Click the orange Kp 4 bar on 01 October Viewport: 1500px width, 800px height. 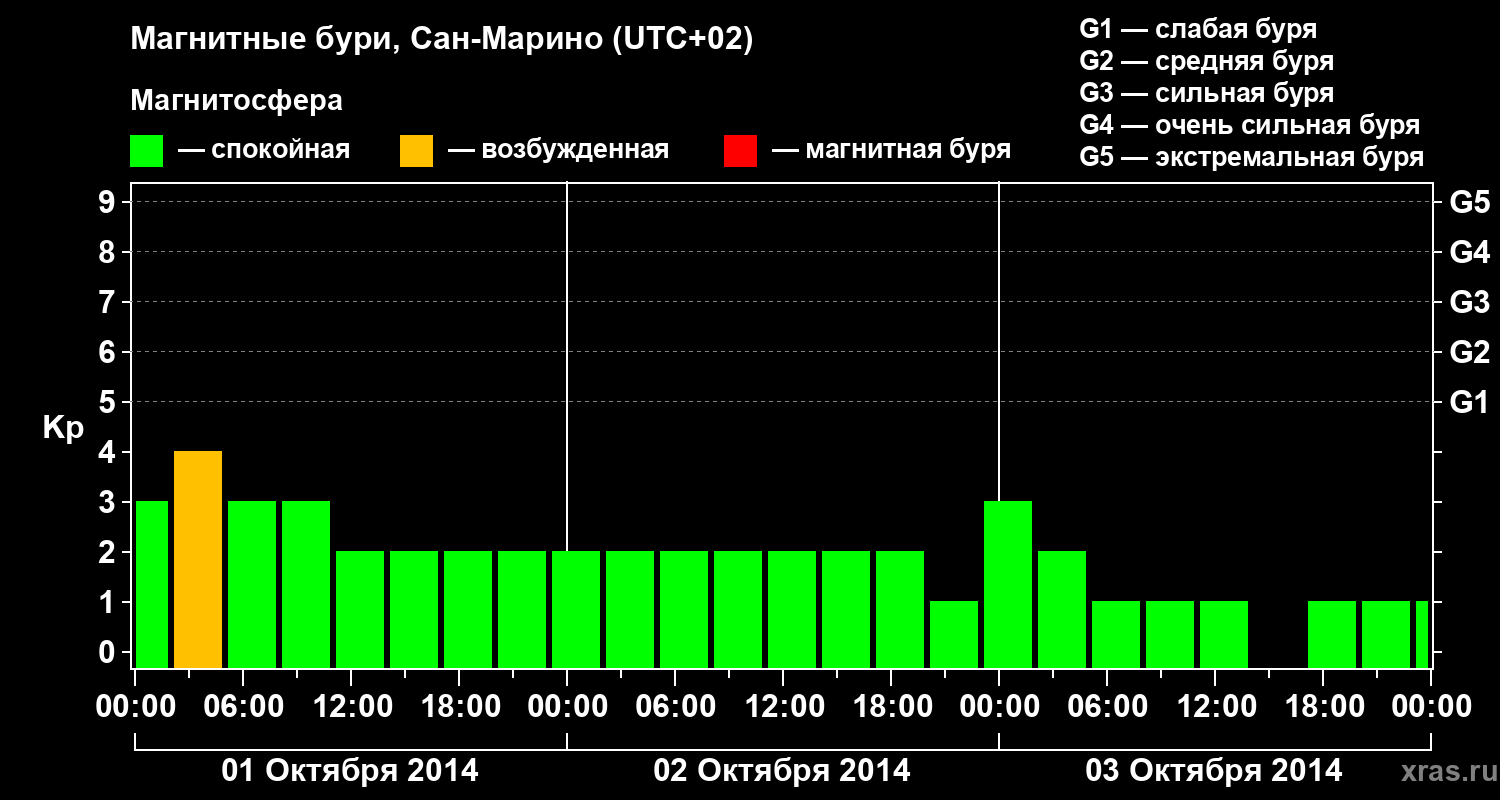(198, 560)
